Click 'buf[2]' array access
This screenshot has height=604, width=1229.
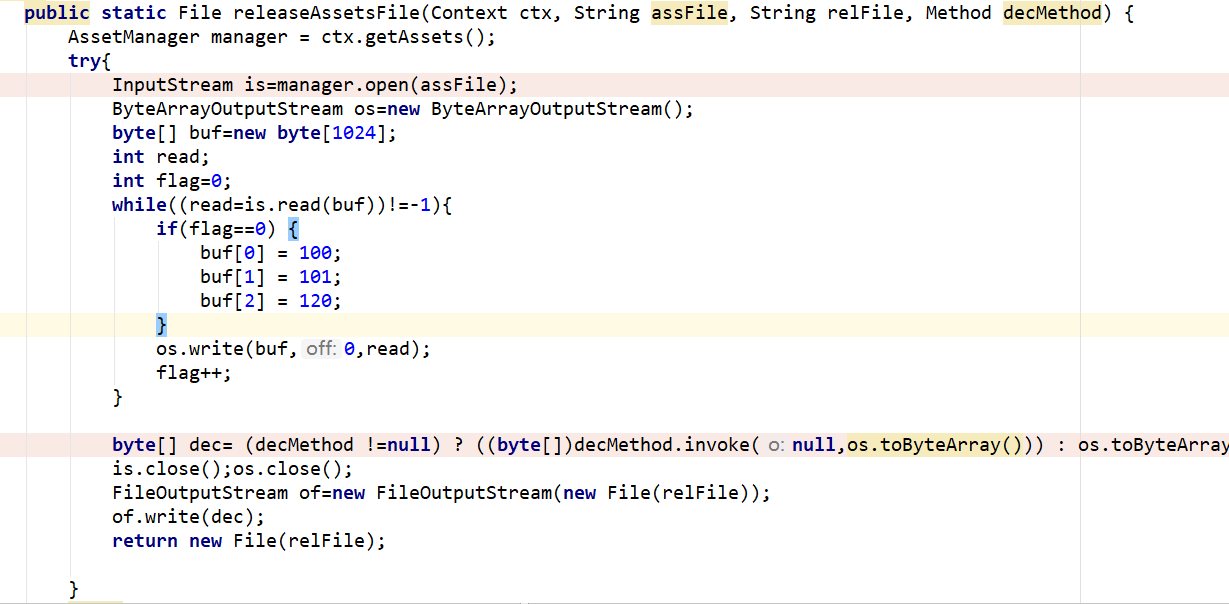coord(232,301)
